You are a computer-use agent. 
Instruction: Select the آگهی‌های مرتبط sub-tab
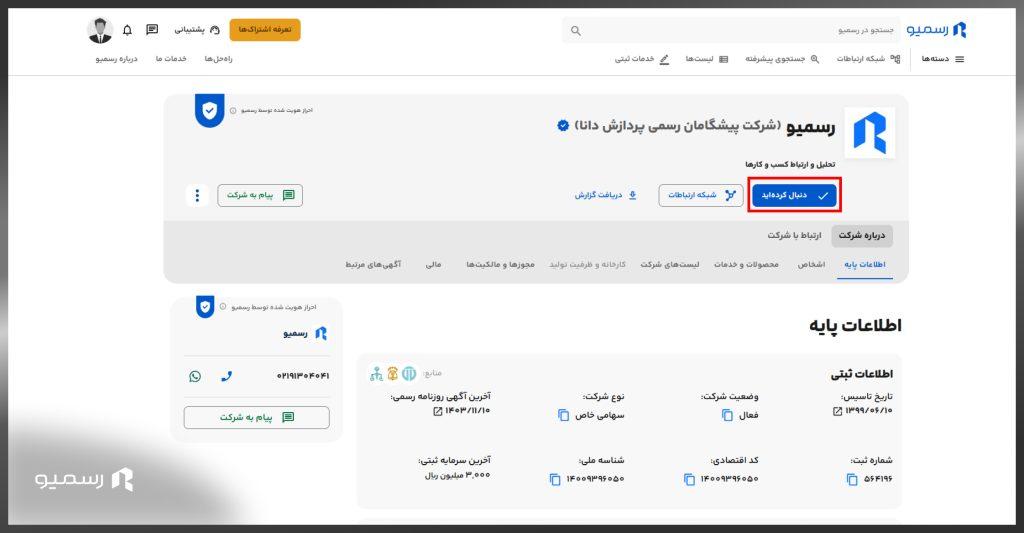coord(373,265)
